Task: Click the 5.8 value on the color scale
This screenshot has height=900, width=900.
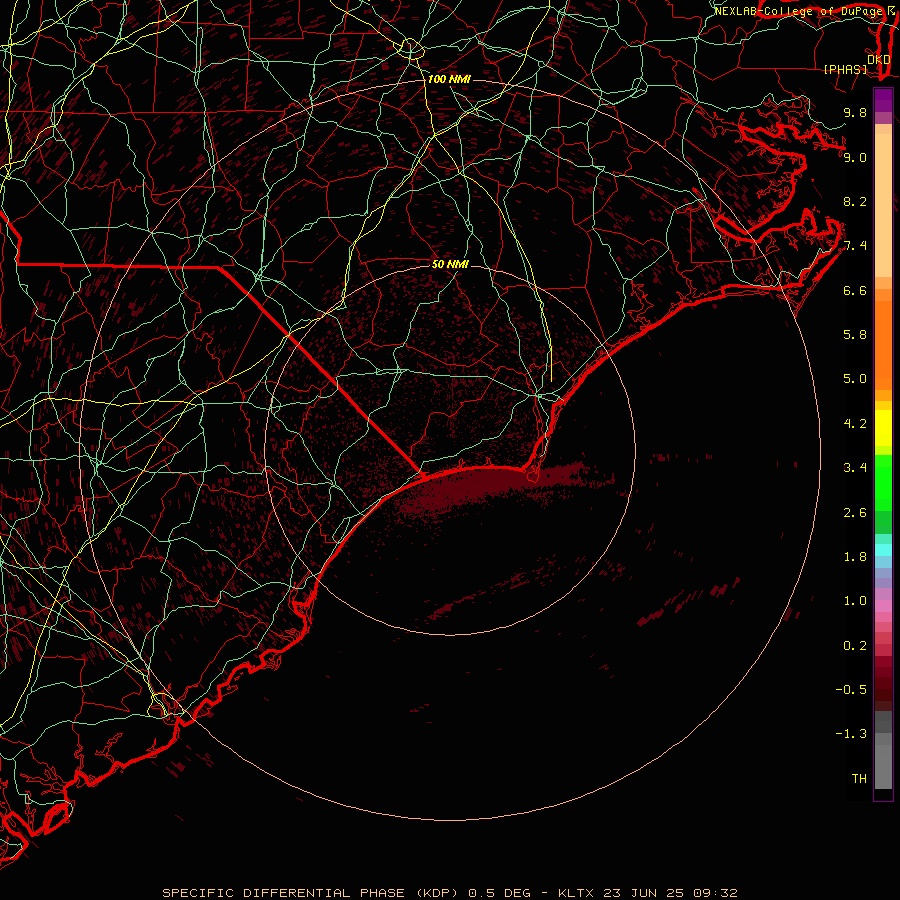Action: click(x=855, y=334)
